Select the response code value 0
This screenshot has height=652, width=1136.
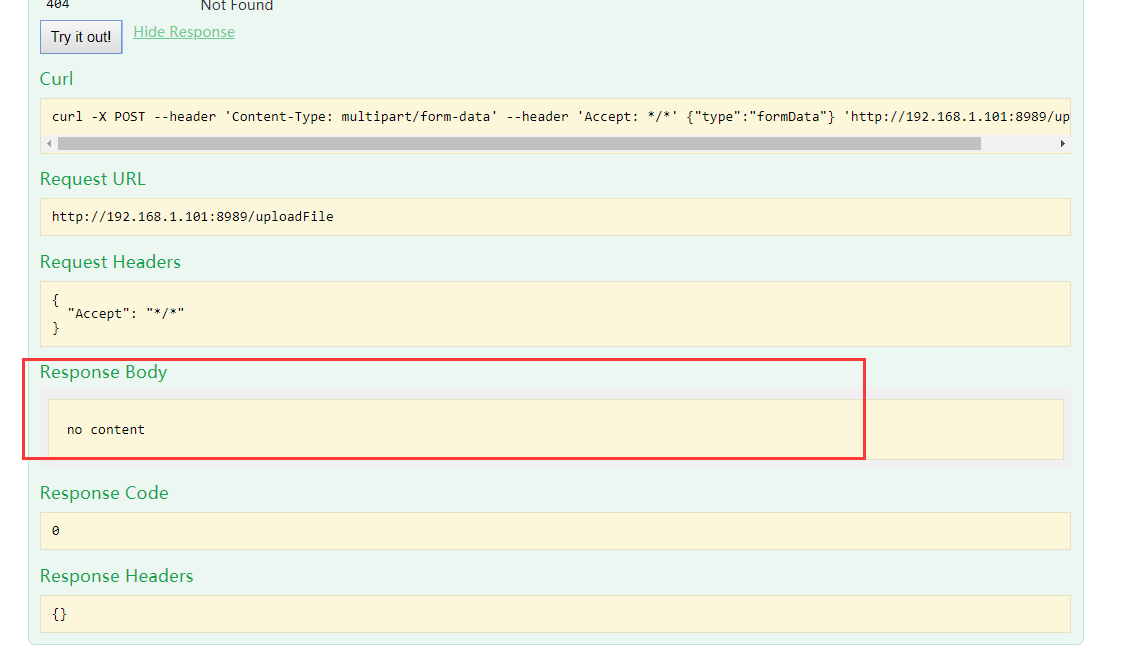coord(54,531)
